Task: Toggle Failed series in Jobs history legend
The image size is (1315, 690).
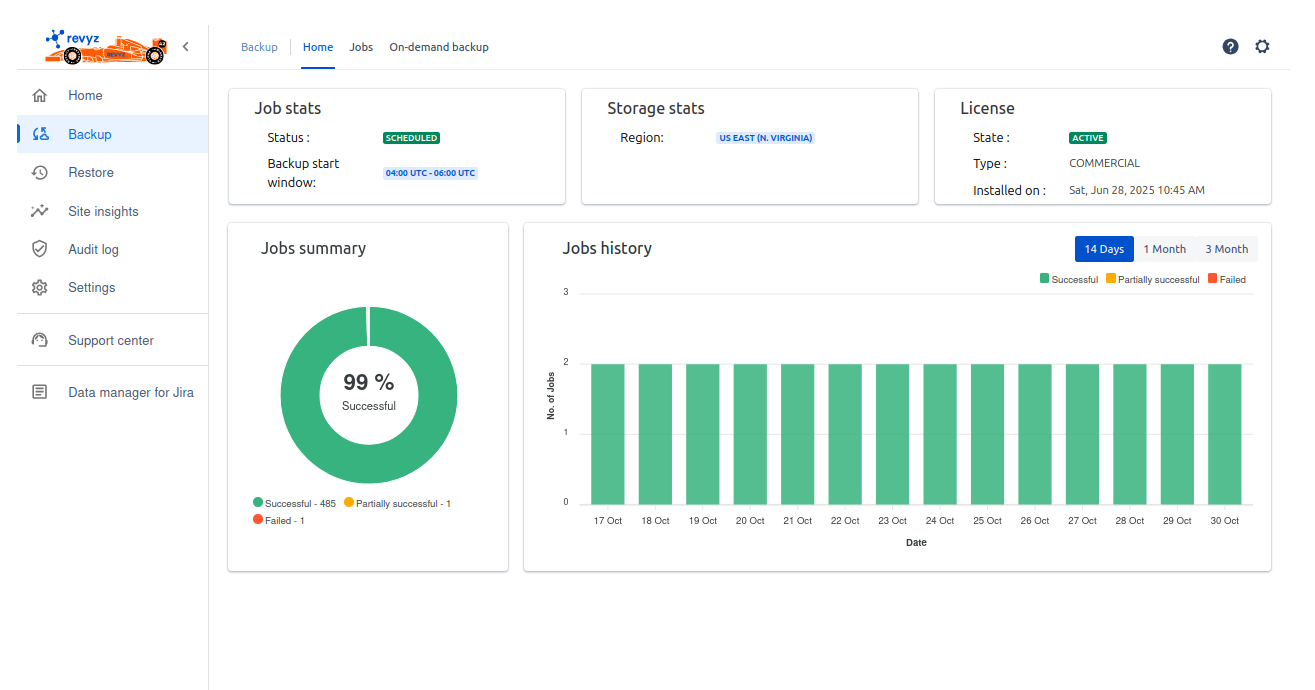Action: (x=1226, y=280)
